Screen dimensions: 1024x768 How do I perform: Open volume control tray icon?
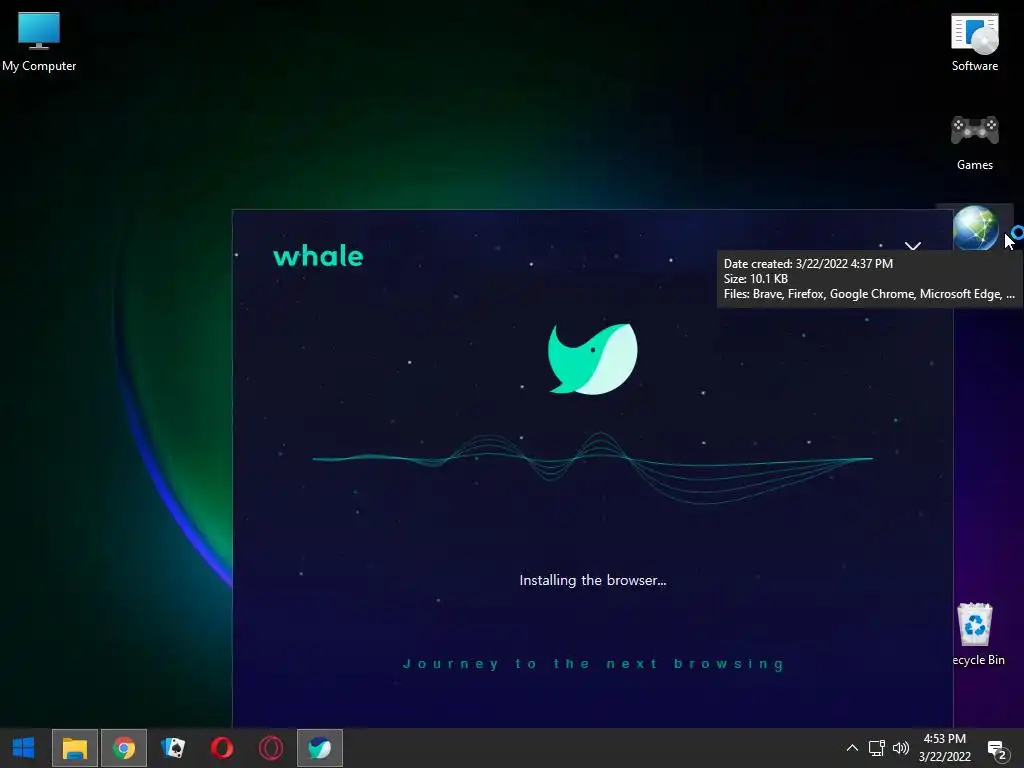coord(901,748)
